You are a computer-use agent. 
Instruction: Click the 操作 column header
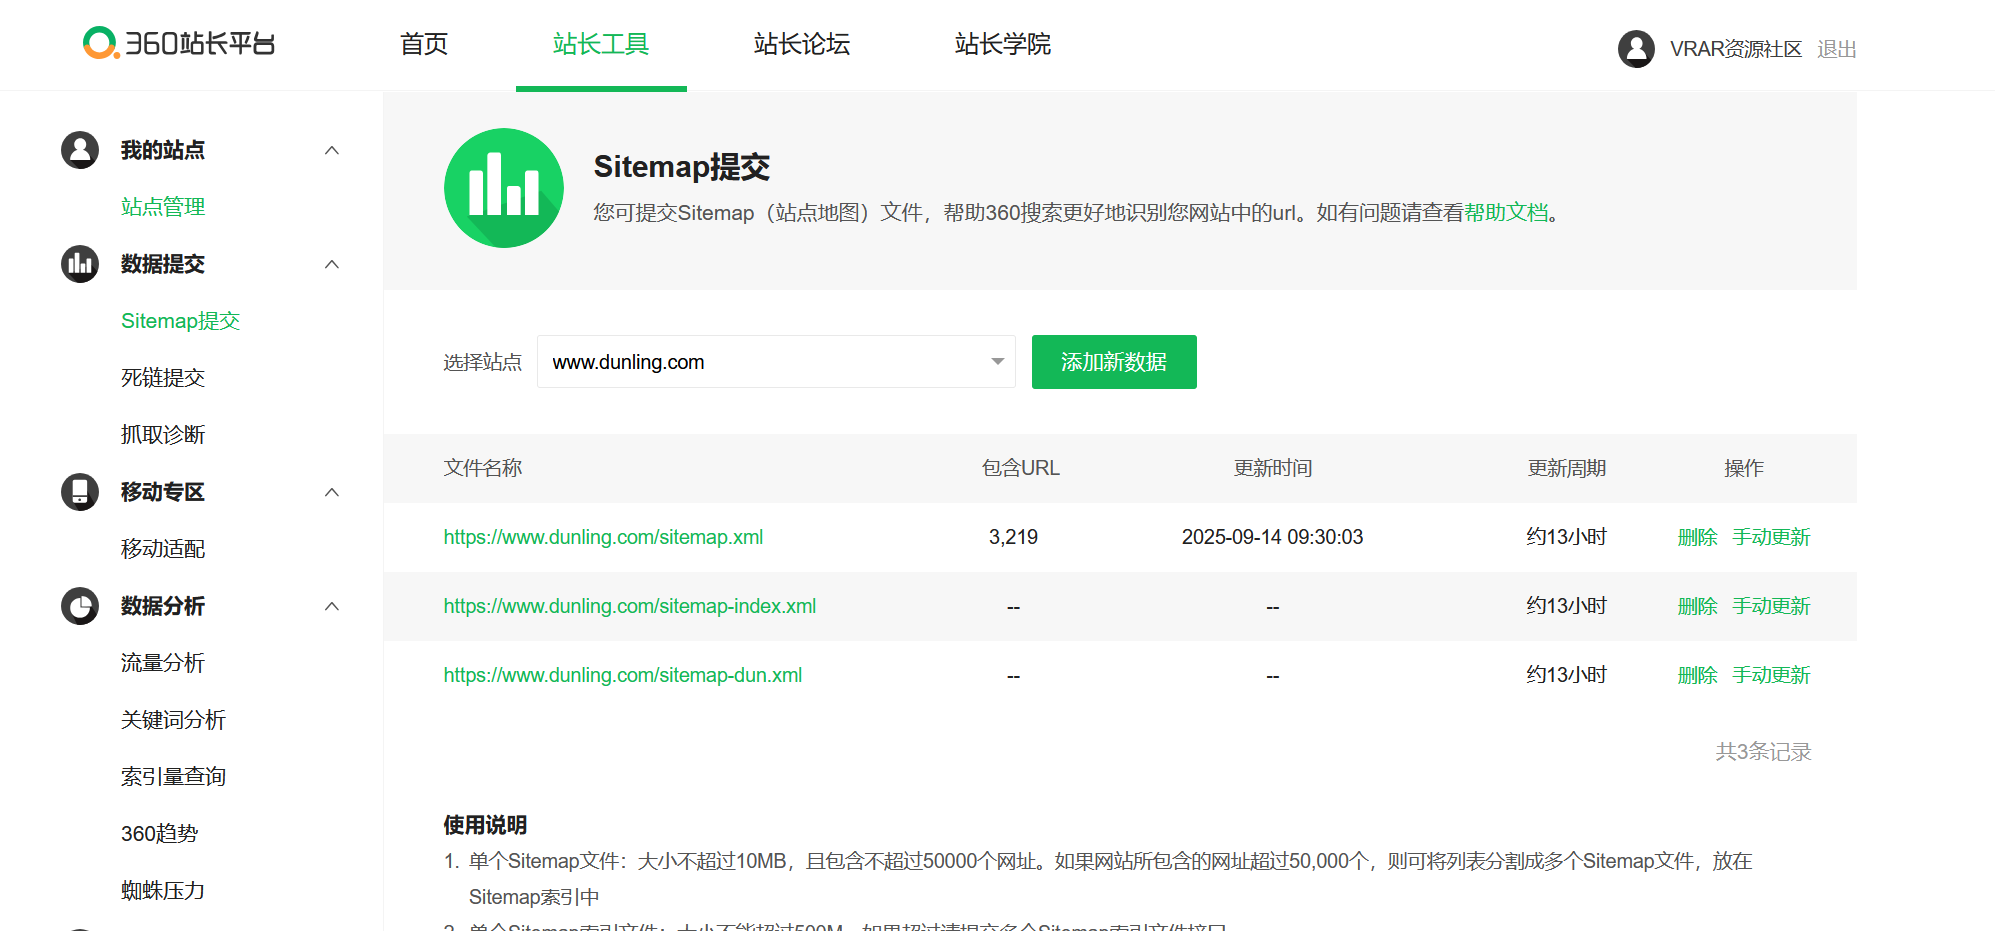click(x=1744, y=468)
